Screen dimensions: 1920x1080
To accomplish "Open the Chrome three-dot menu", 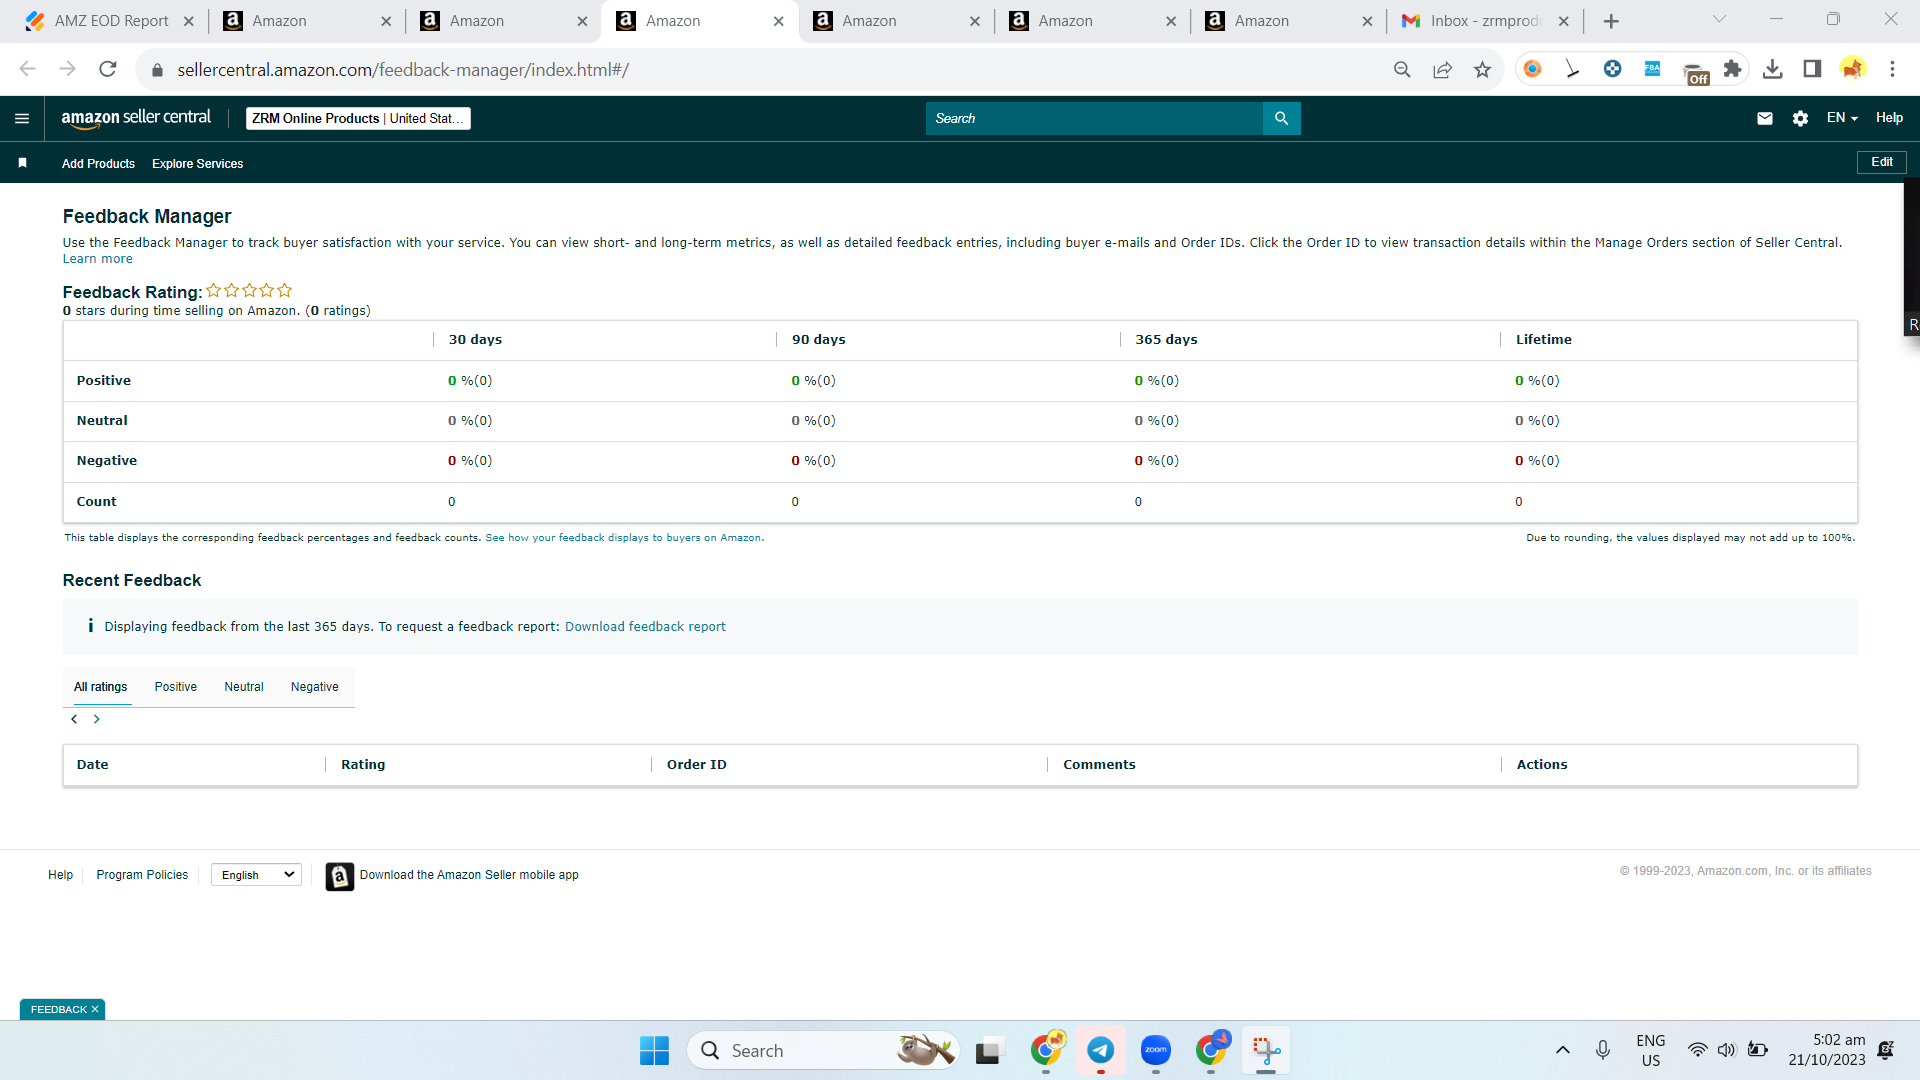I will click(x=1892, y=69).
